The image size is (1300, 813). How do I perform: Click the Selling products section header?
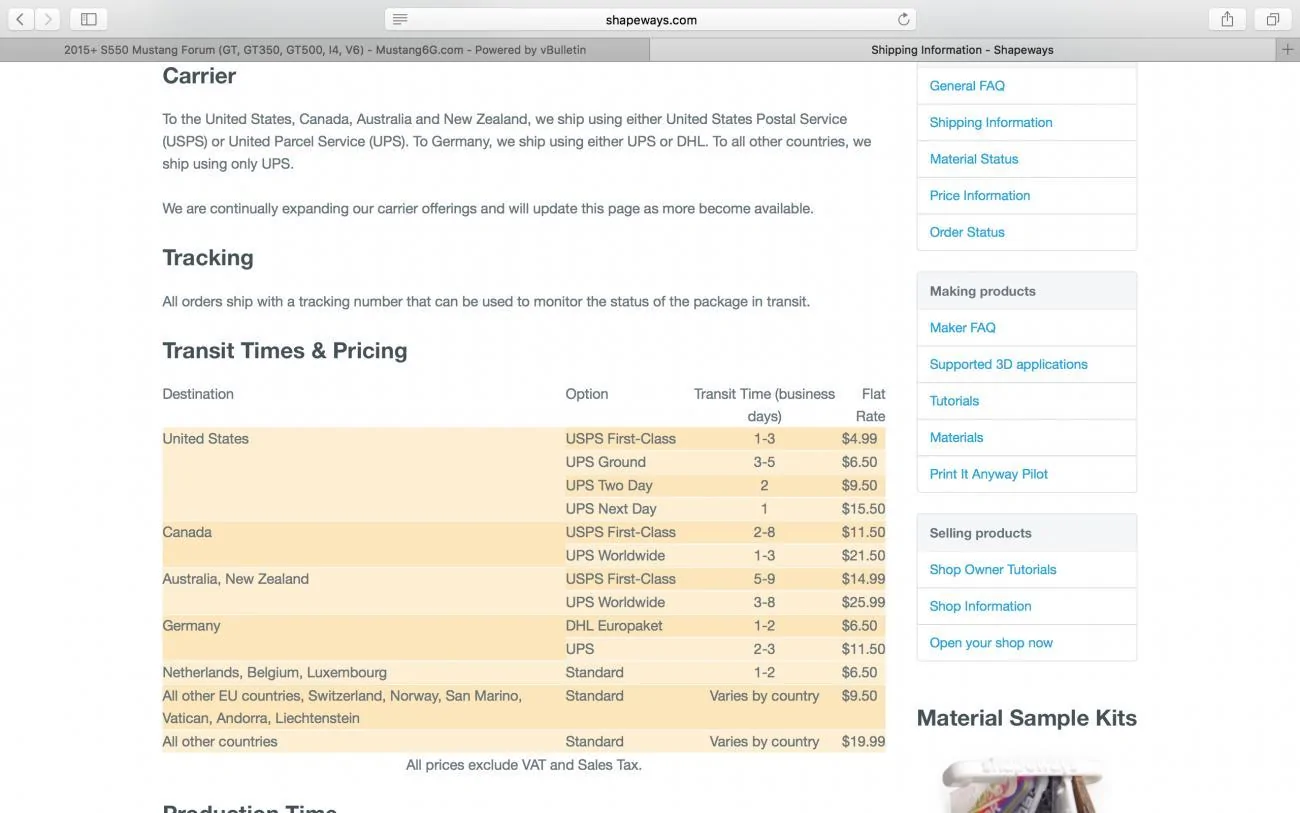click(x=1027, y=533)
